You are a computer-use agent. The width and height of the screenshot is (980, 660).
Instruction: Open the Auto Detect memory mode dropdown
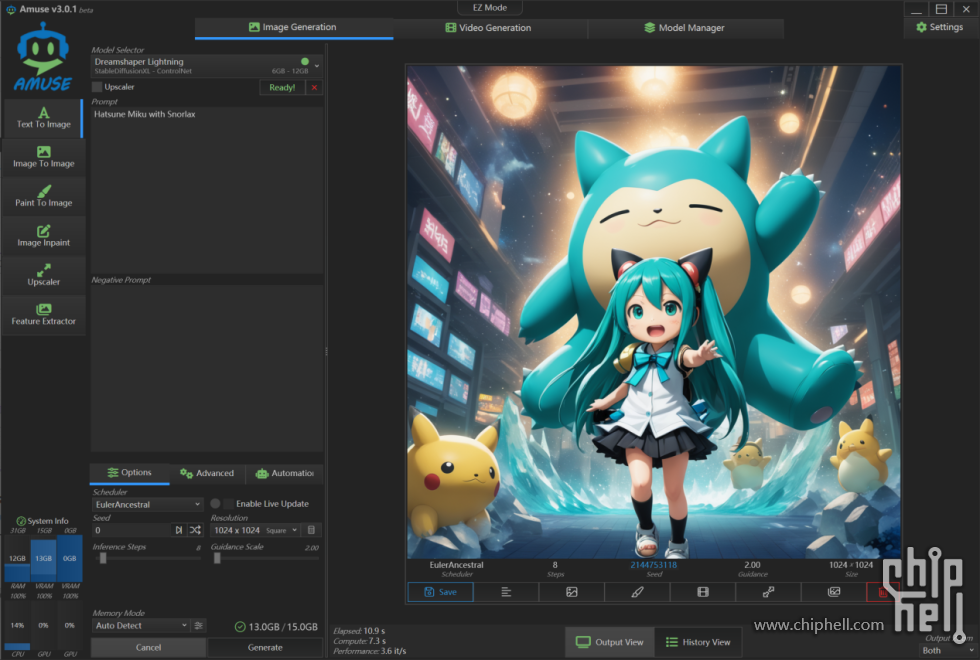141,626
